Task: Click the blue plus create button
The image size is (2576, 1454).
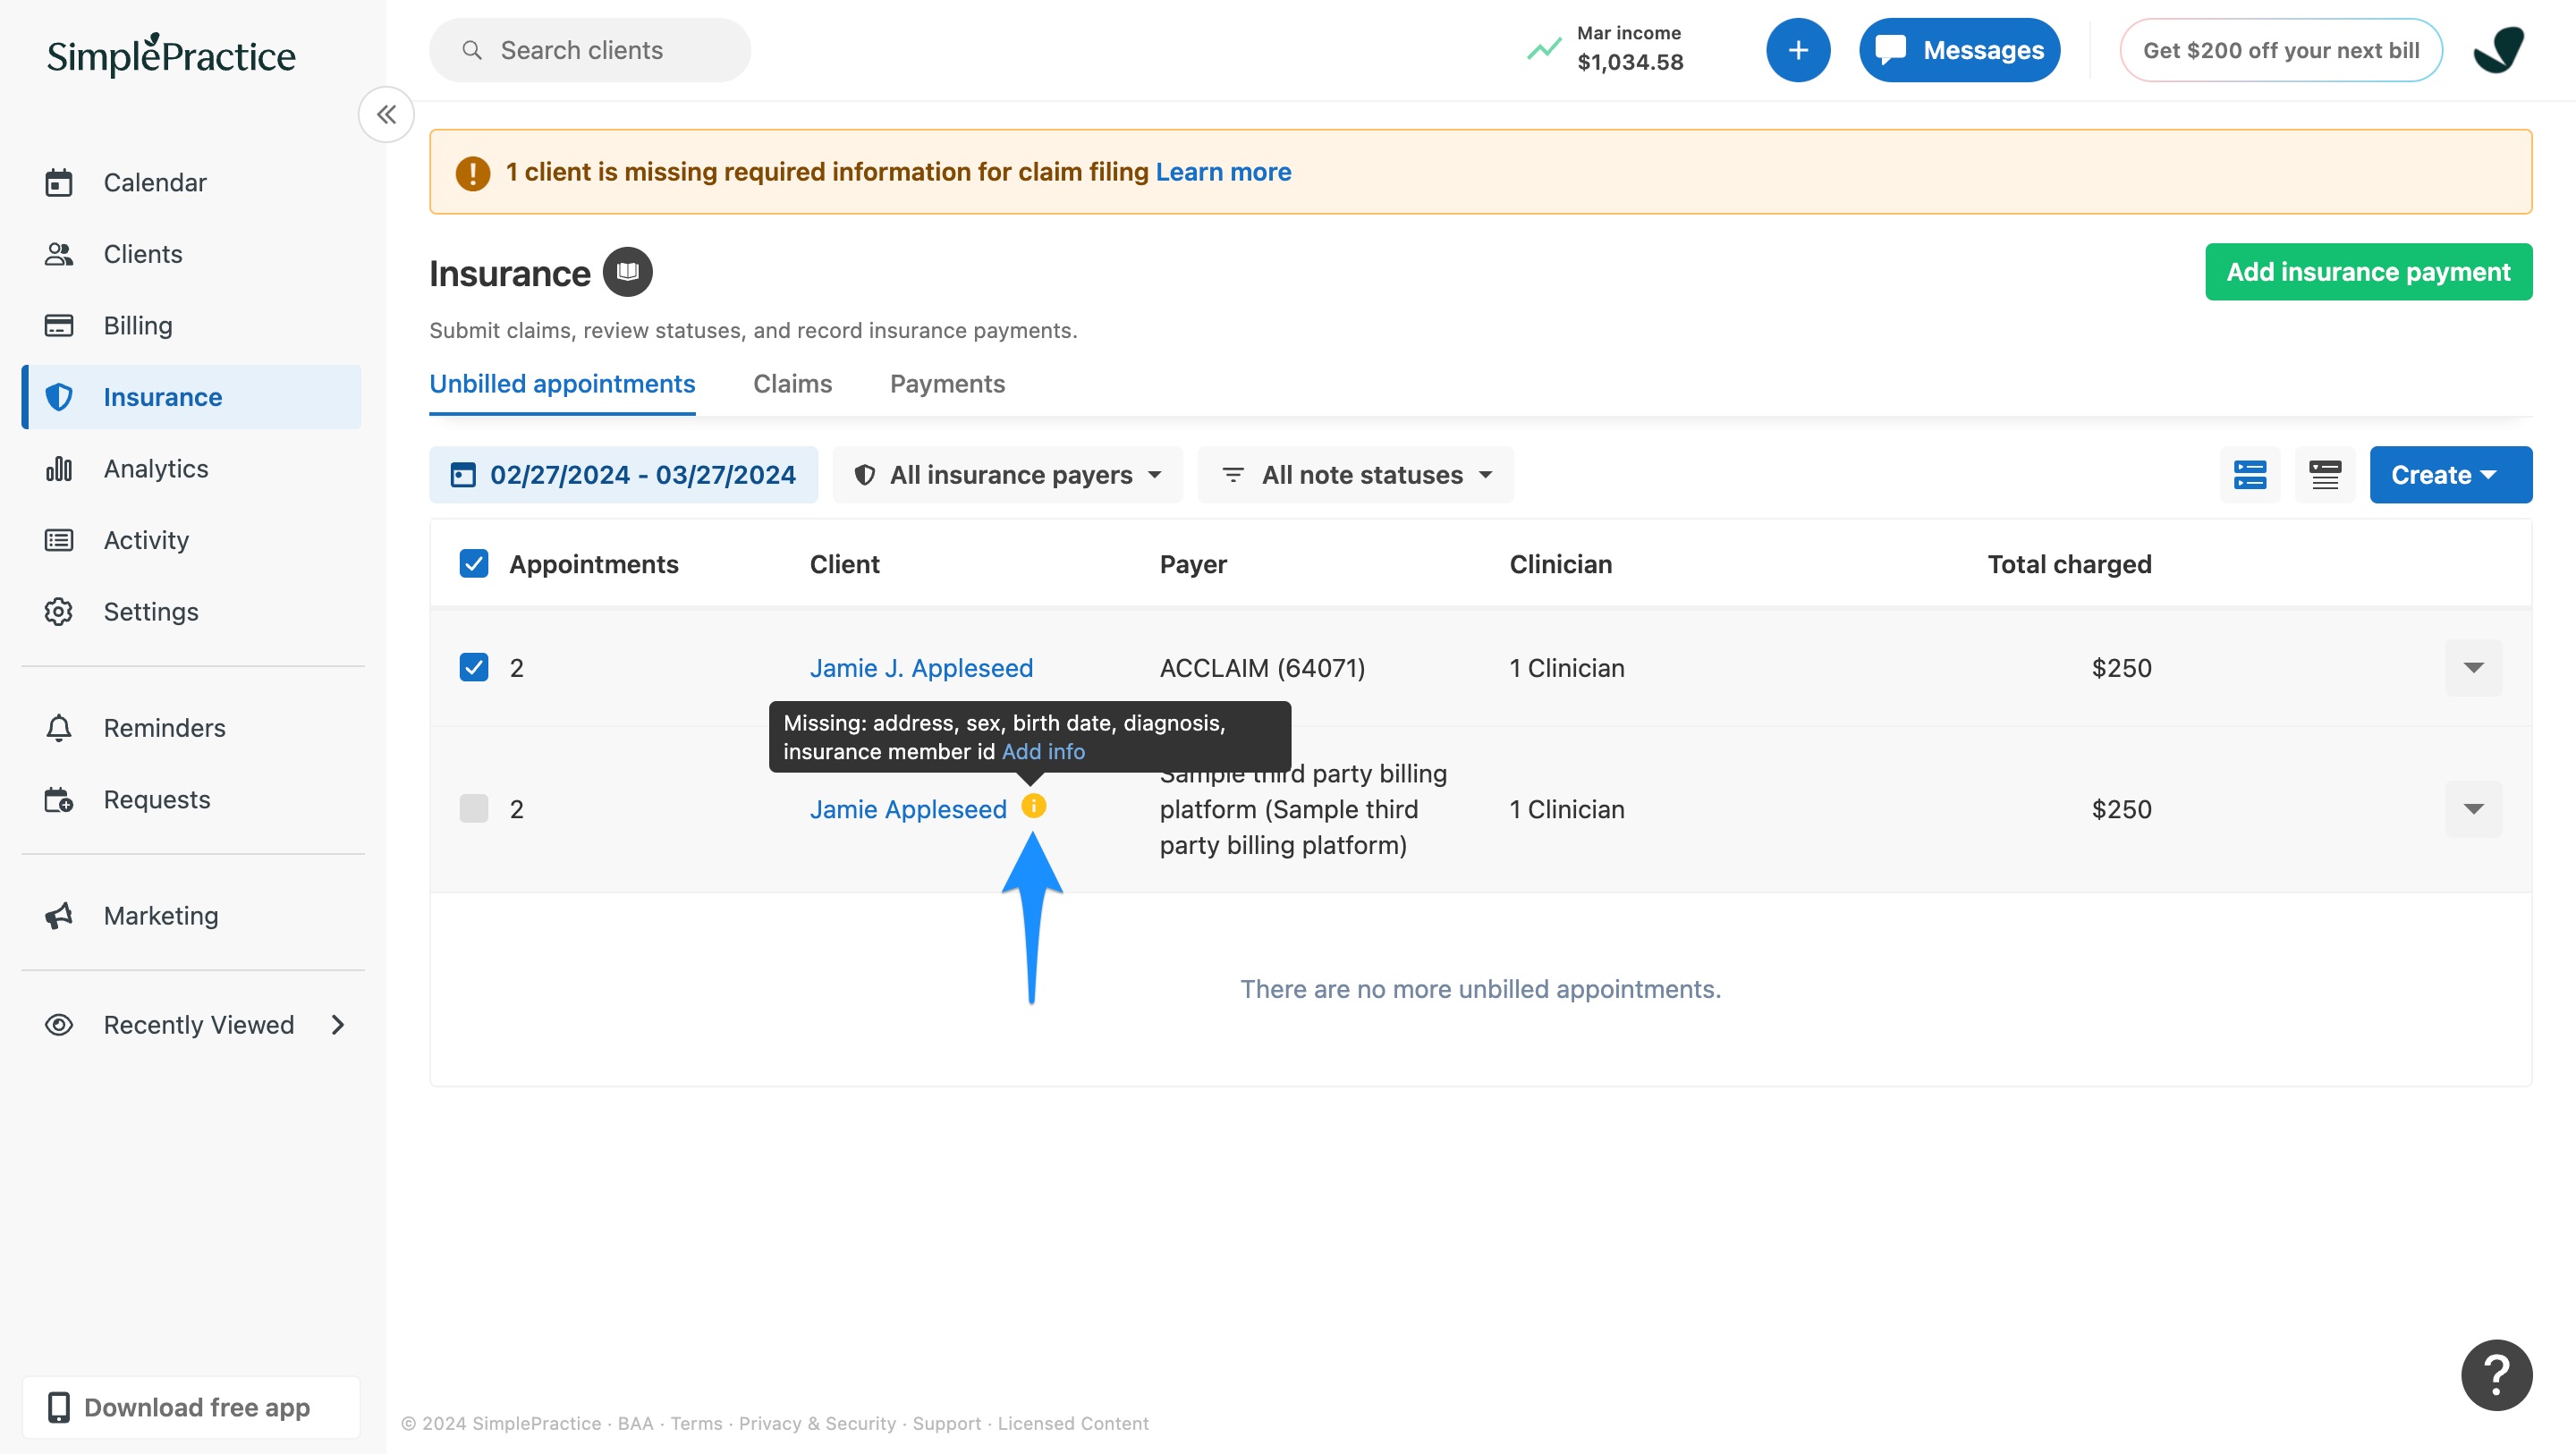Action: (1797, 50)
